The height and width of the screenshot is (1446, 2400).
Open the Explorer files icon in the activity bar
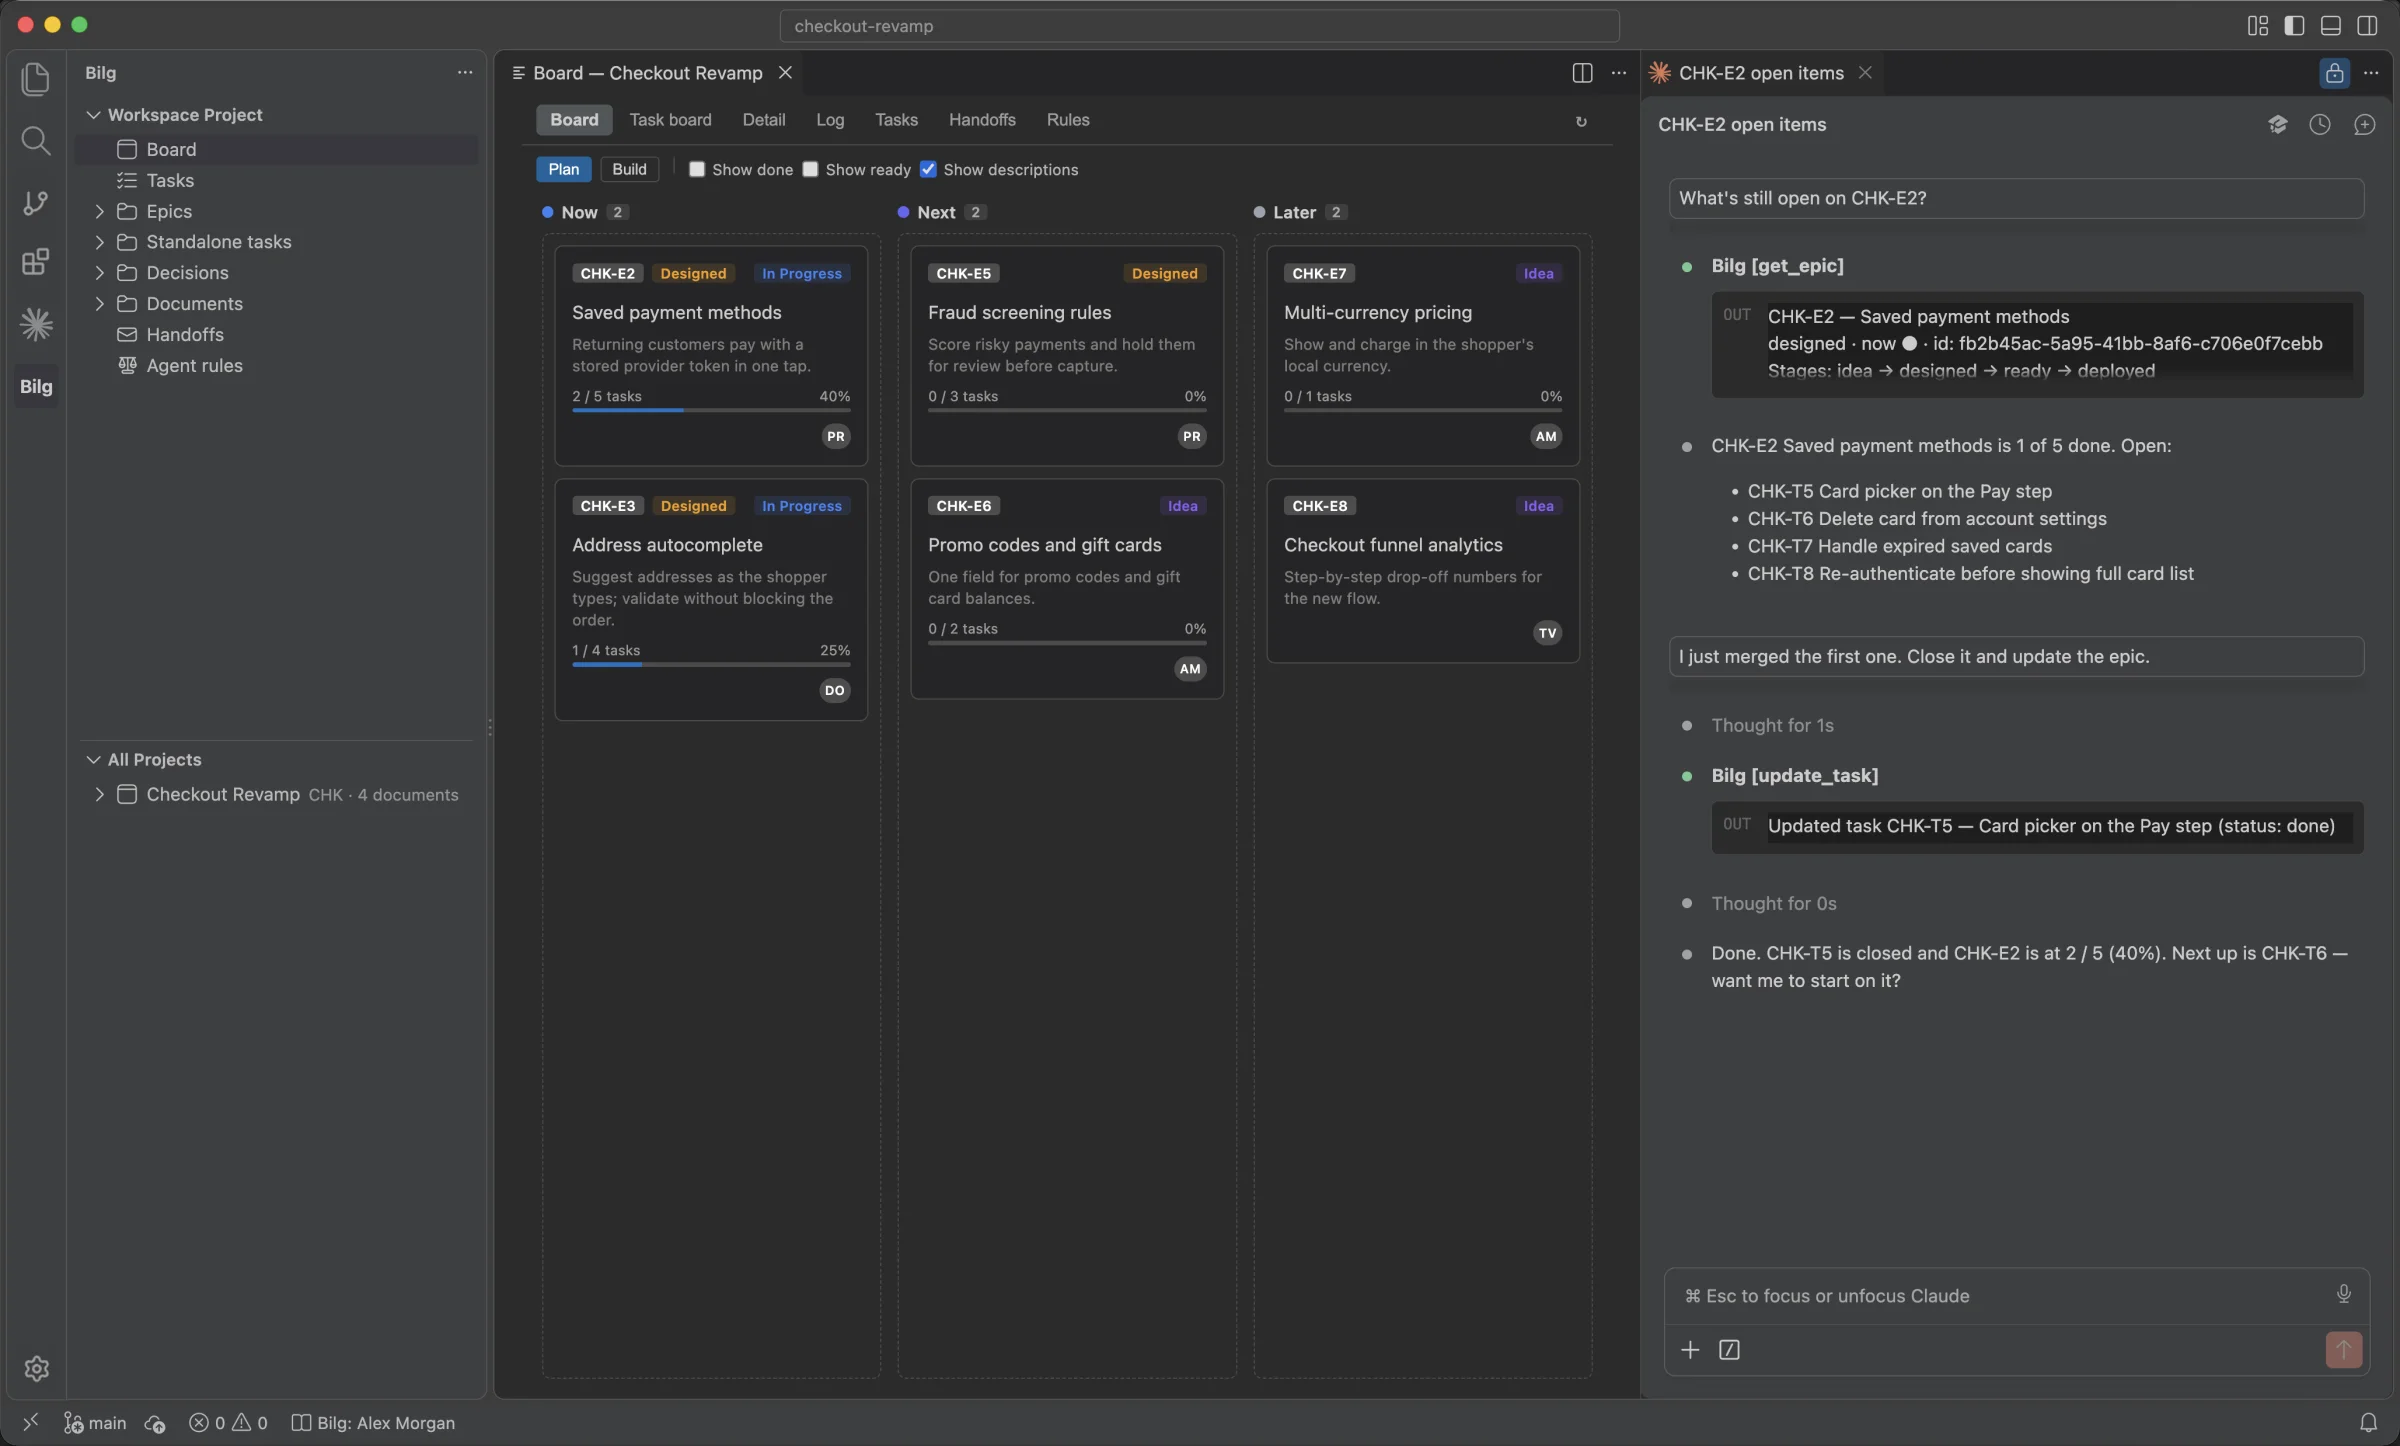coord(36,79)
